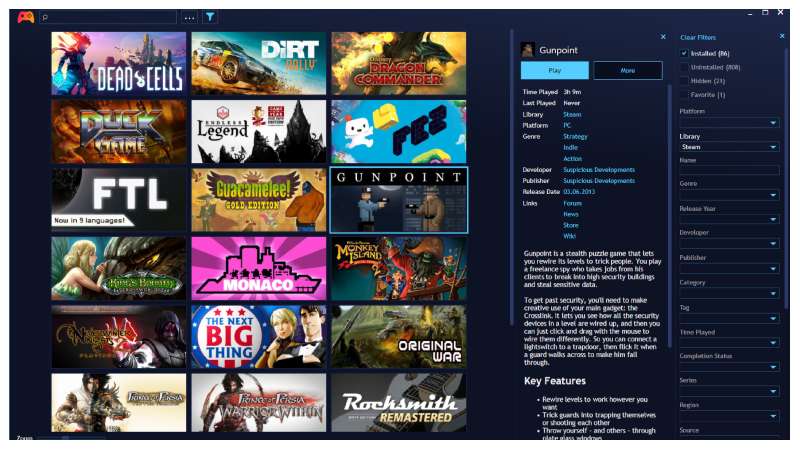Open the Genre filter dropdown

tap(729, 194)
